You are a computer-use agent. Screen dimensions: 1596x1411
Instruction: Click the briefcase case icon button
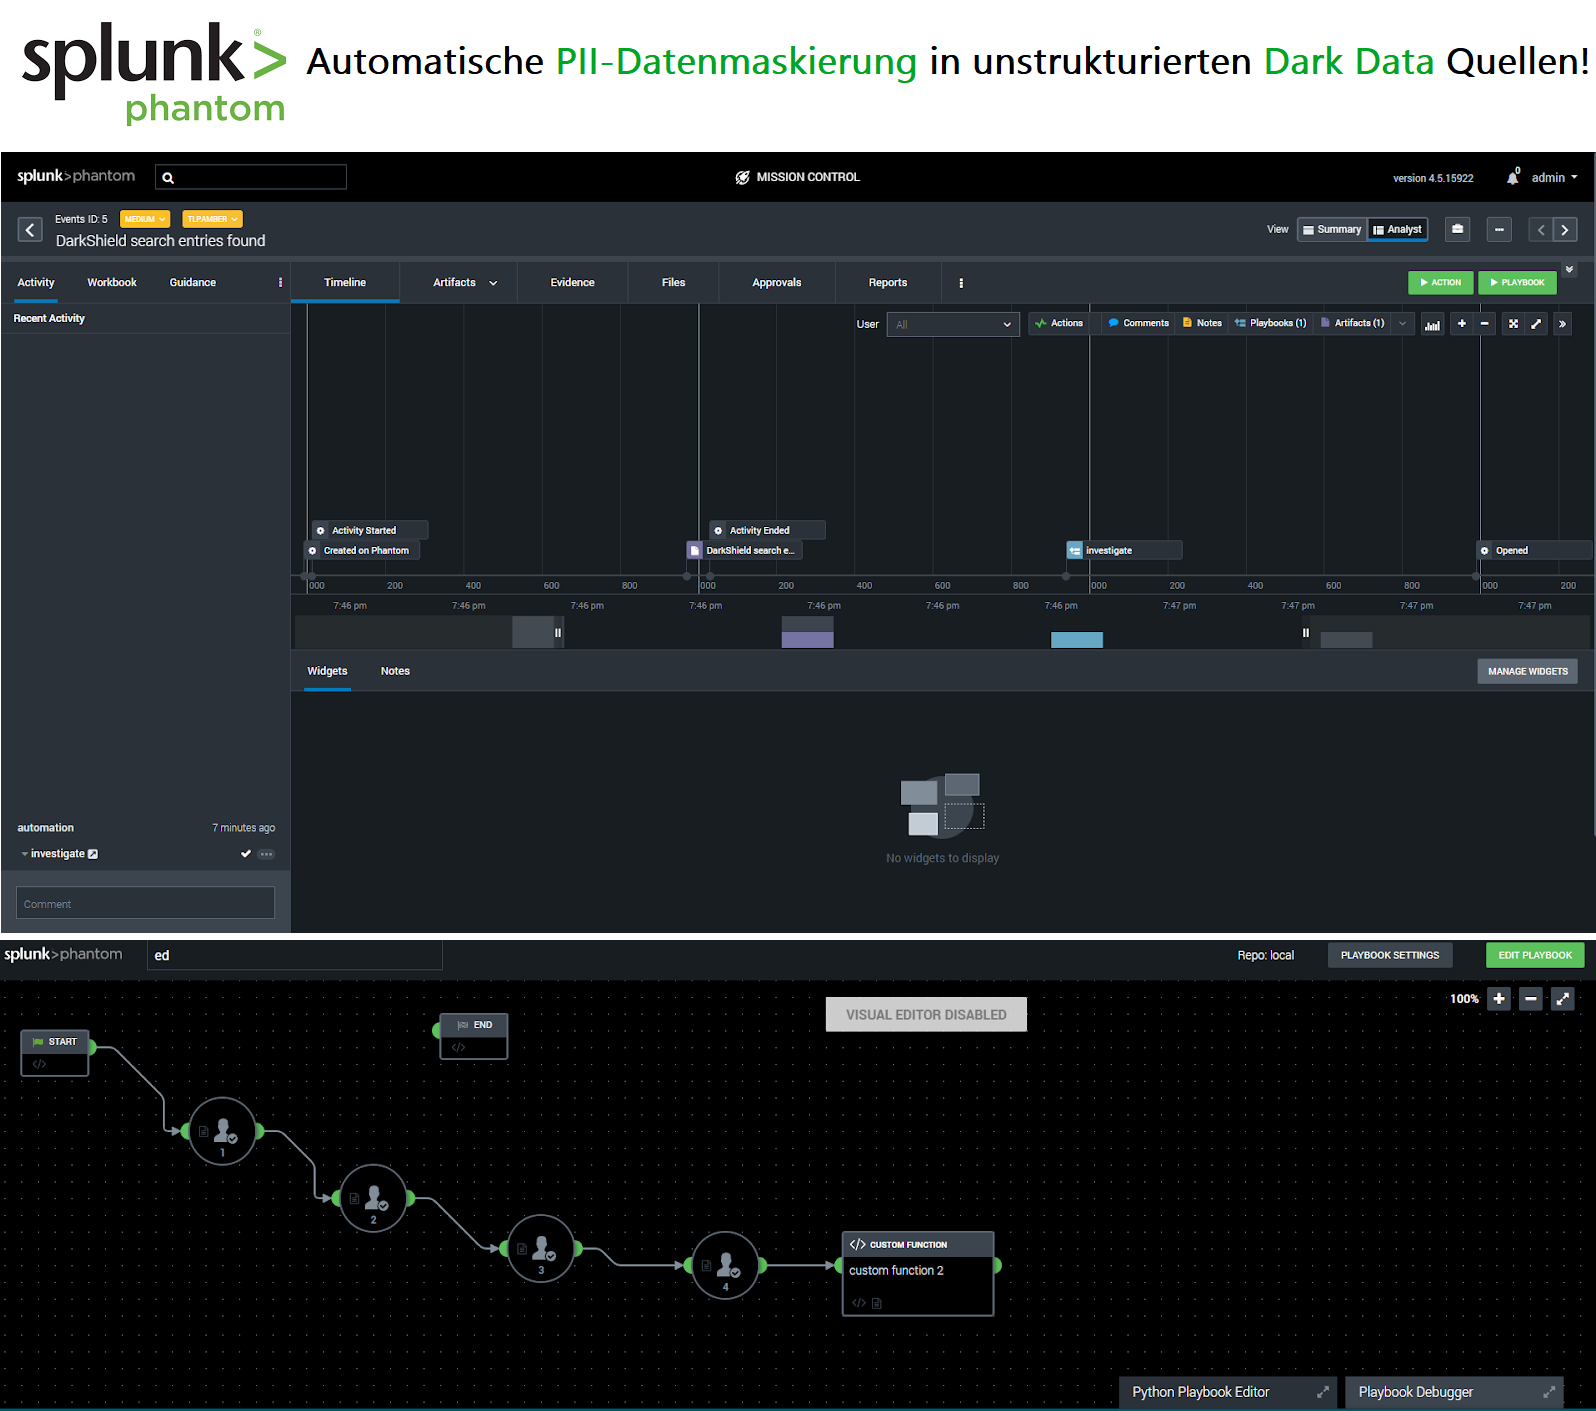pyautogui.click(x=1458, y=229)
